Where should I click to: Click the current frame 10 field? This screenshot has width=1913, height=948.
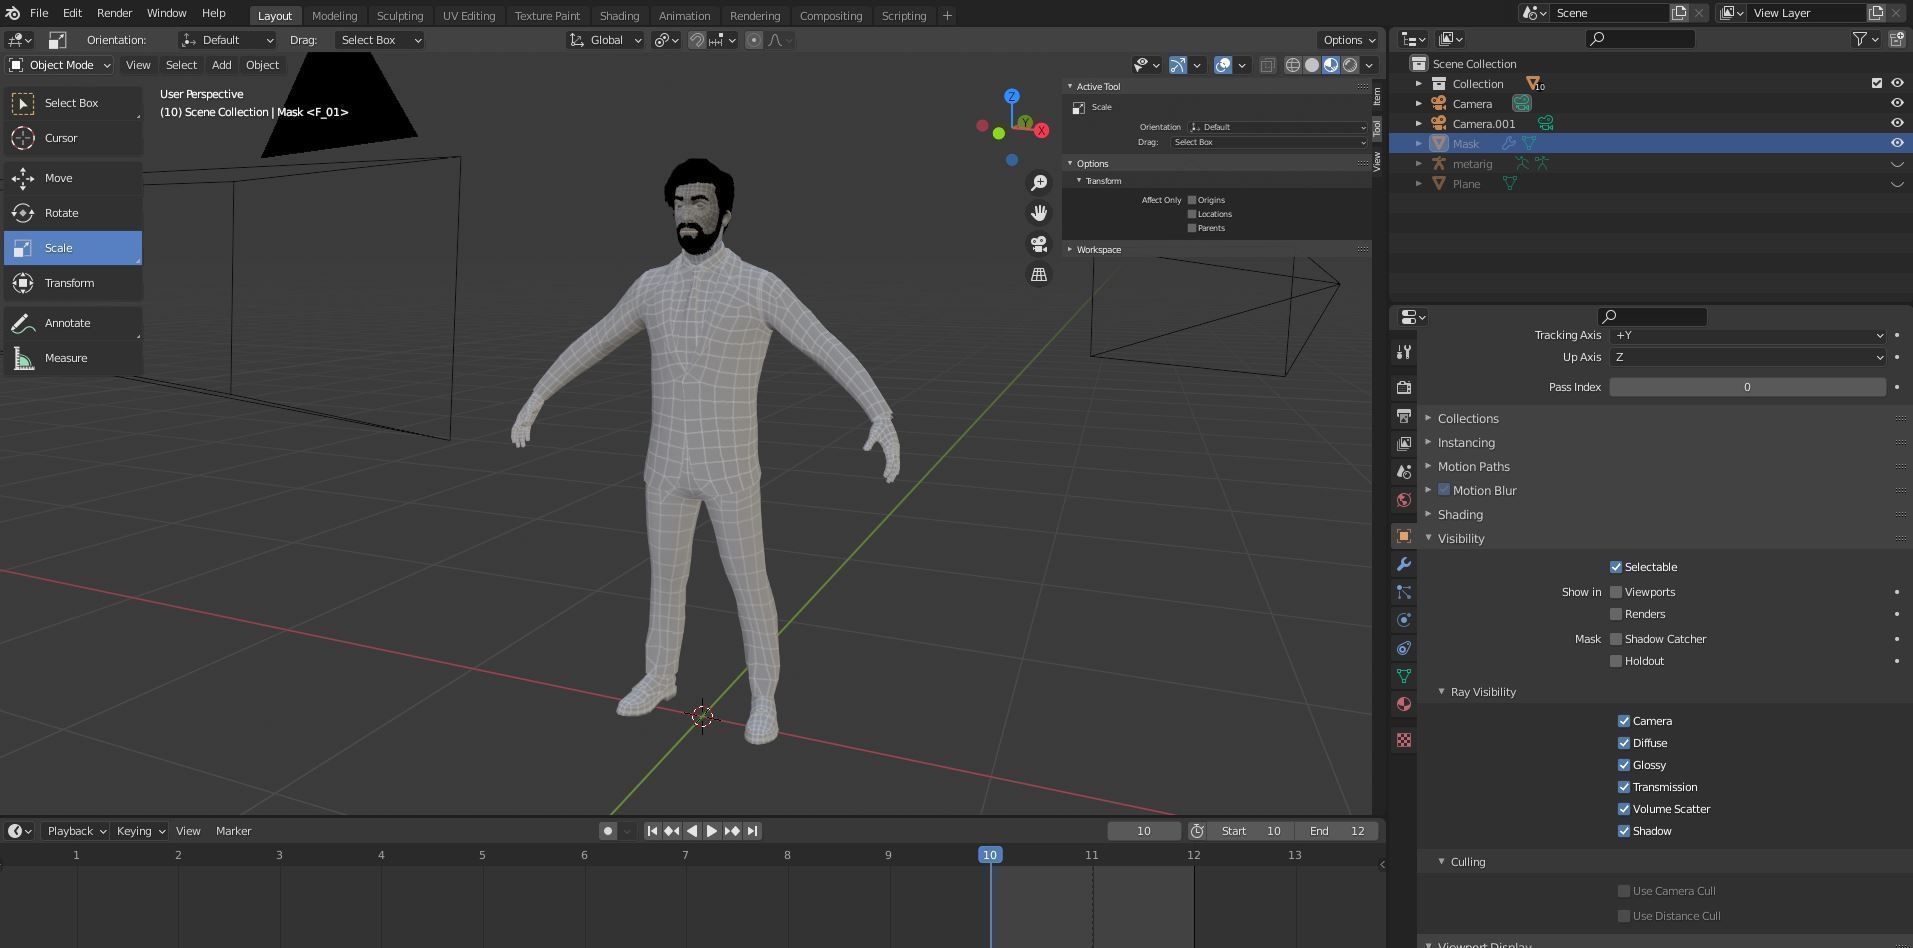[1143, 831]
